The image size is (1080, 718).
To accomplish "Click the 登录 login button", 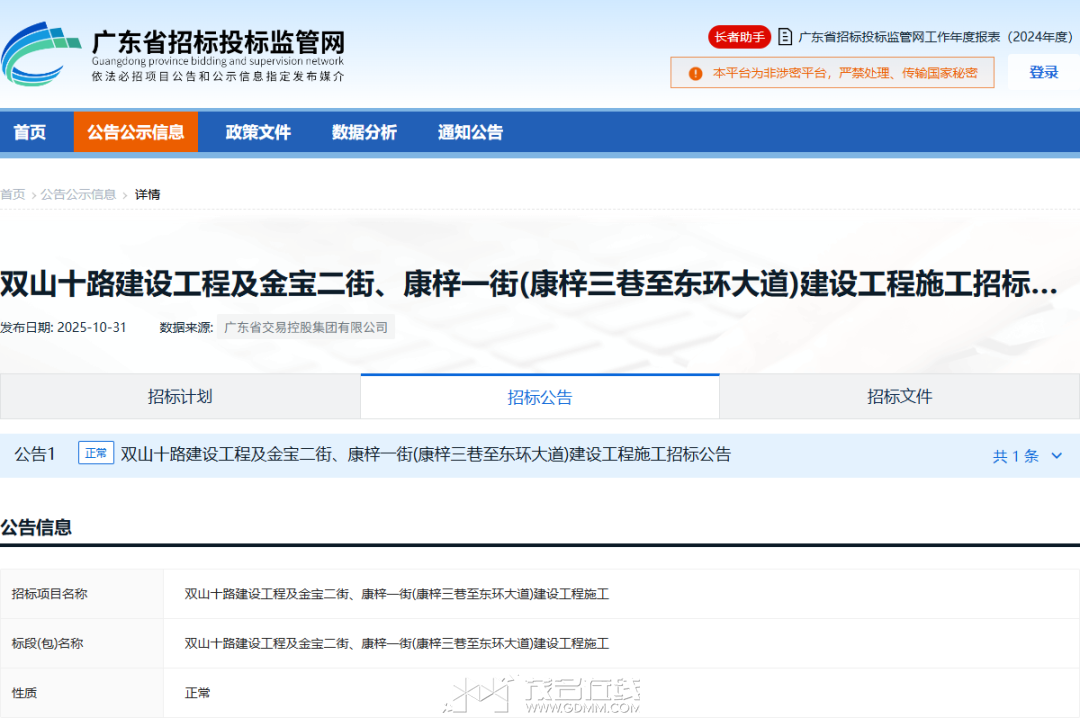I will (x=1043, y=72).
